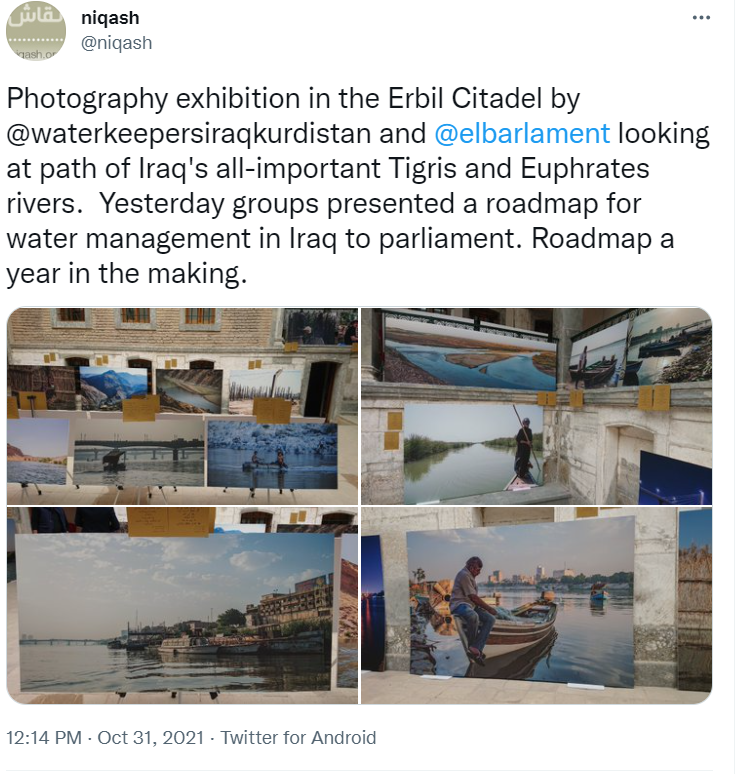
Task: Click the yellow note above riverside print
Action: [x=171, y=521]
